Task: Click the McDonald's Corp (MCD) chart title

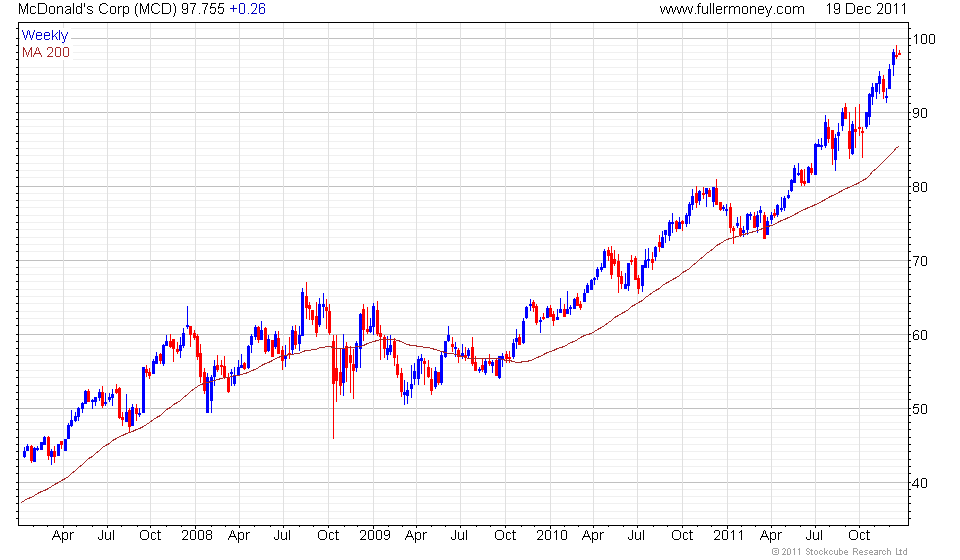Action: (x=99, y=9)
